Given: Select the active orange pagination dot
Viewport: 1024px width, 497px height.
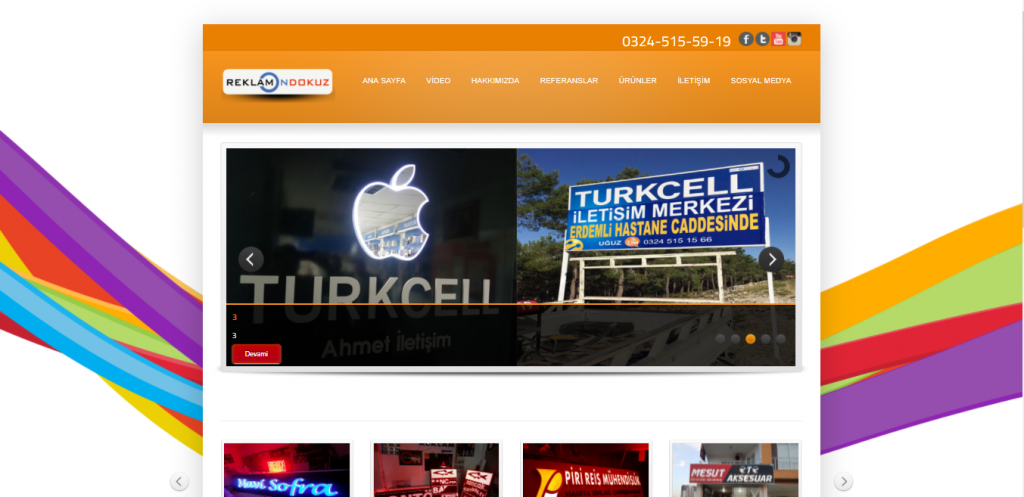Looking at the screenshot, I should click(750, 339).
